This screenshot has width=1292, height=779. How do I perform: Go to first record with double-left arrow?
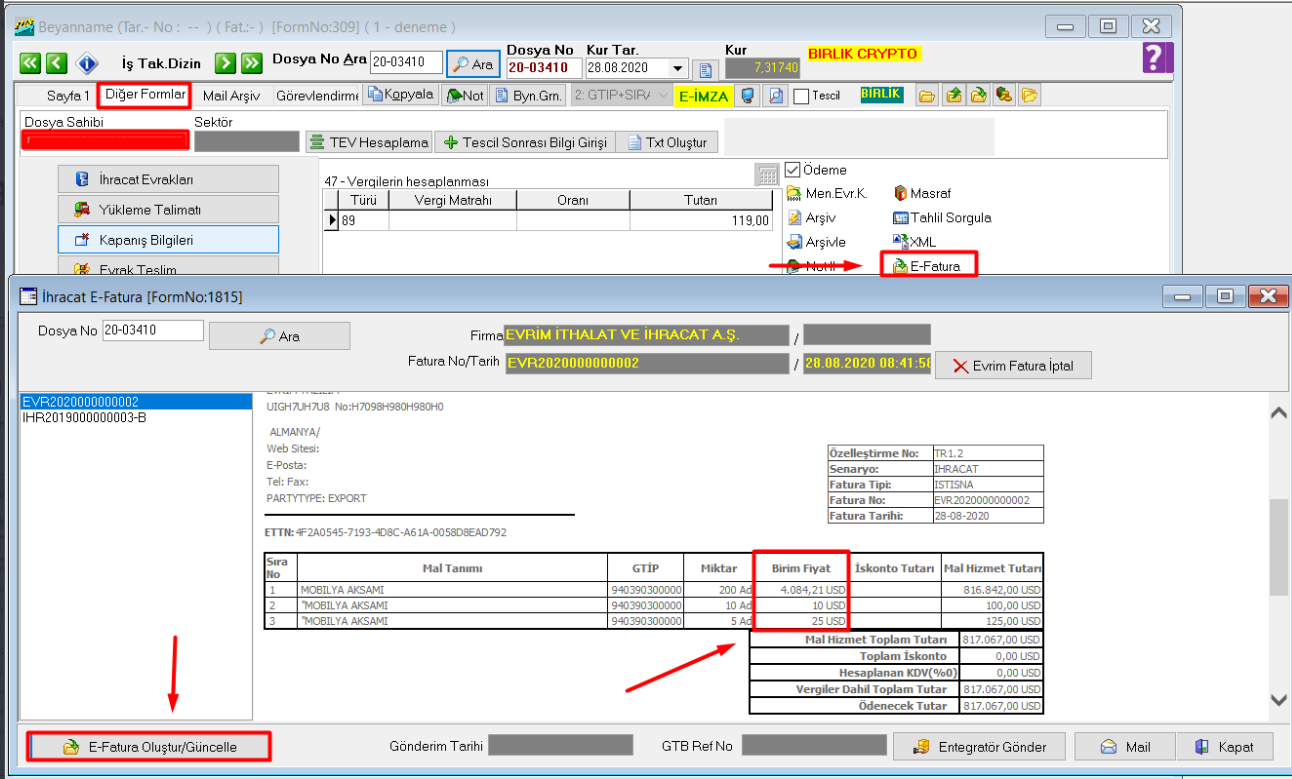(x=30, y=63)
